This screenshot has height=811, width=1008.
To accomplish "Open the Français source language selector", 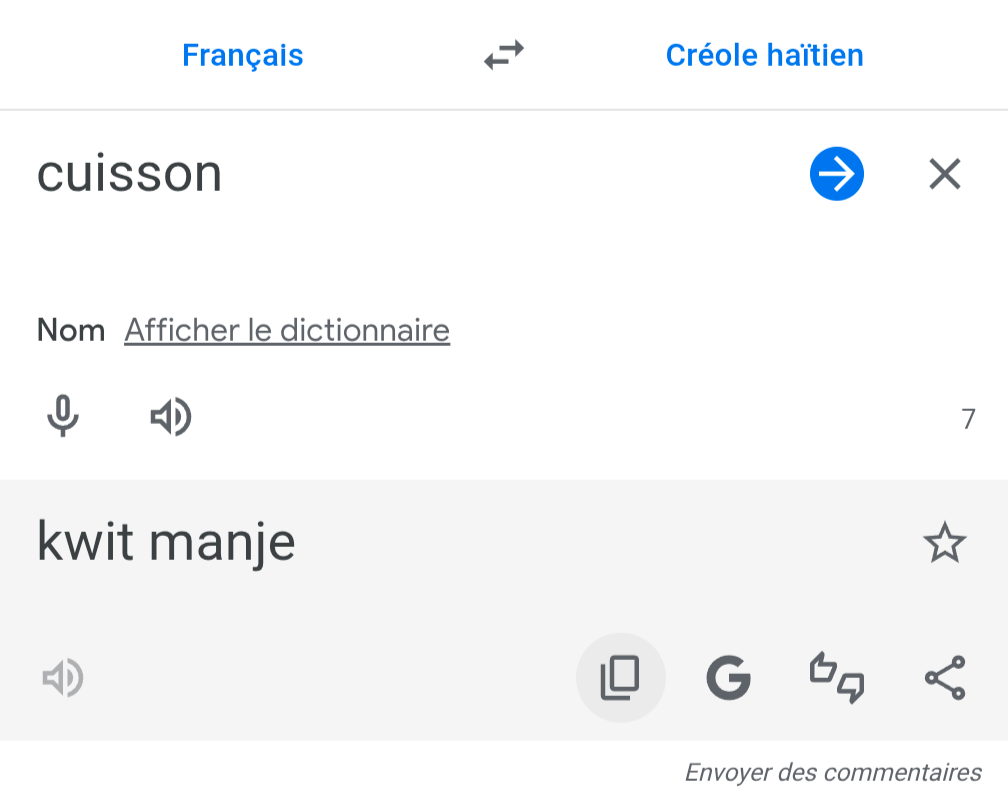I will [x=242, y=55].
